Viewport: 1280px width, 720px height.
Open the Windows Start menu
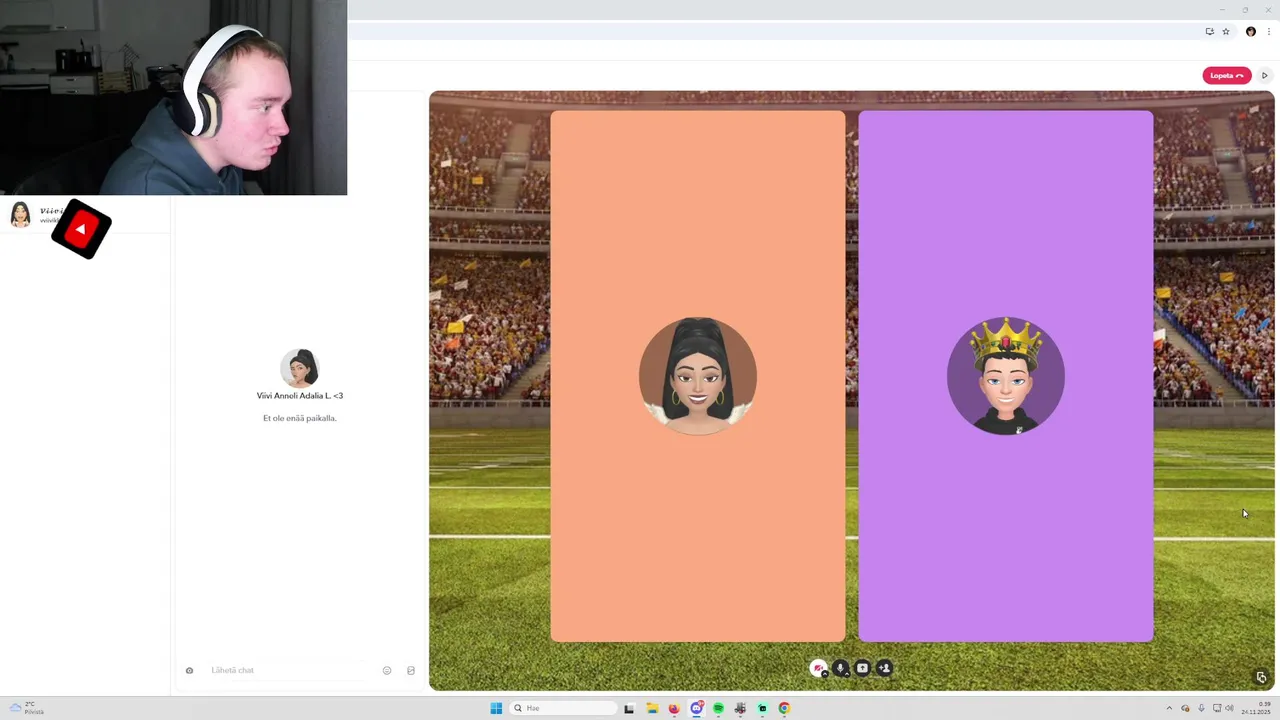pyautogui.click(x=496, y=708)
